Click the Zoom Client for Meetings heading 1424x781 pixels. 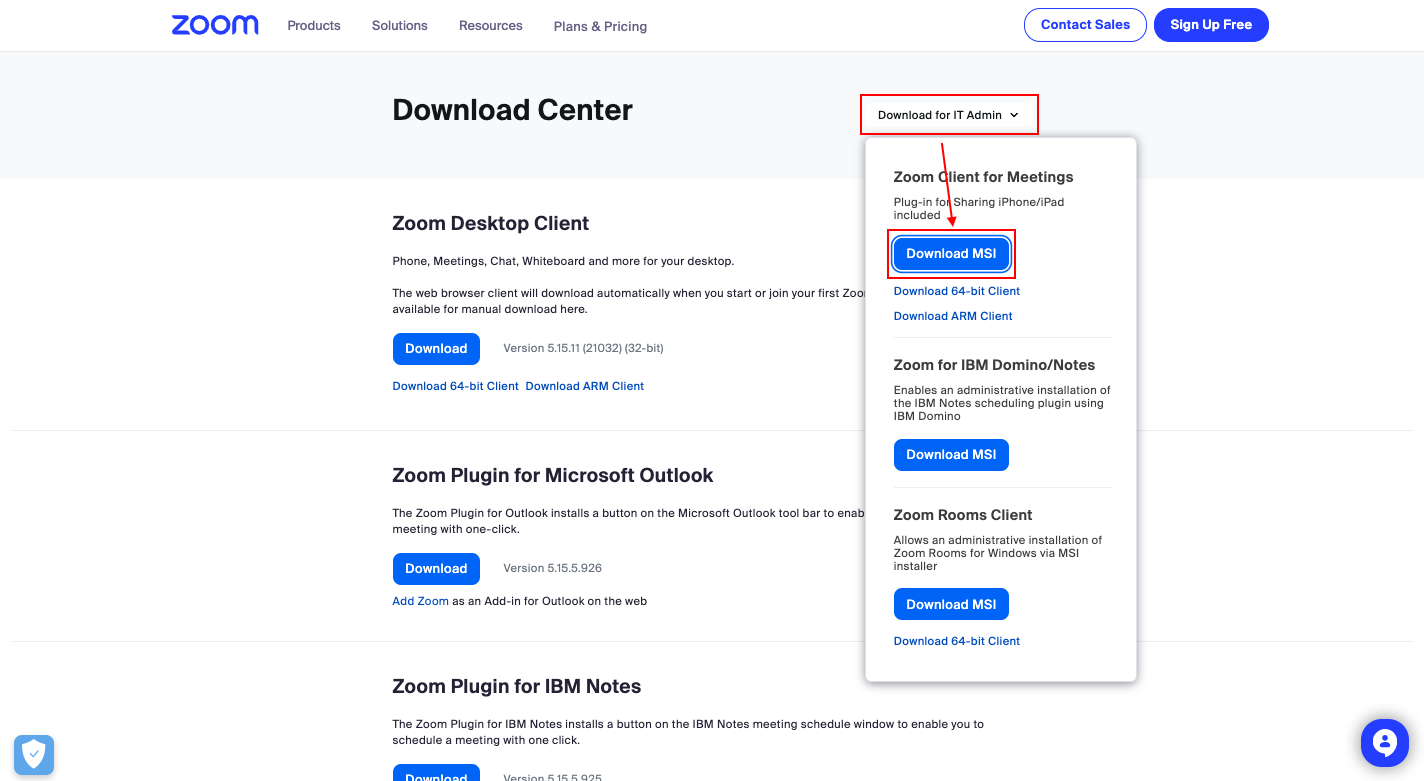pos(983,177)
